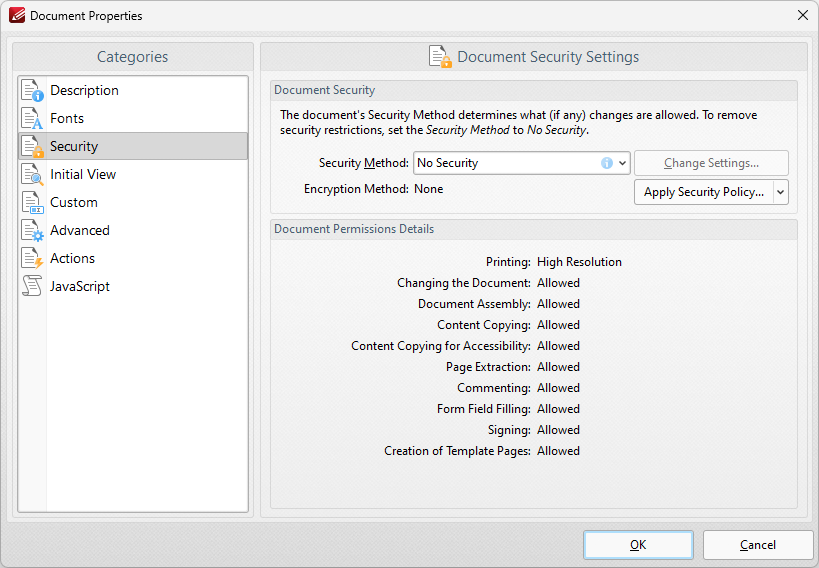This screenshot has width=819, height=568.
Task: Click the PDF editor icon in title bar
Action: [17, 16]
